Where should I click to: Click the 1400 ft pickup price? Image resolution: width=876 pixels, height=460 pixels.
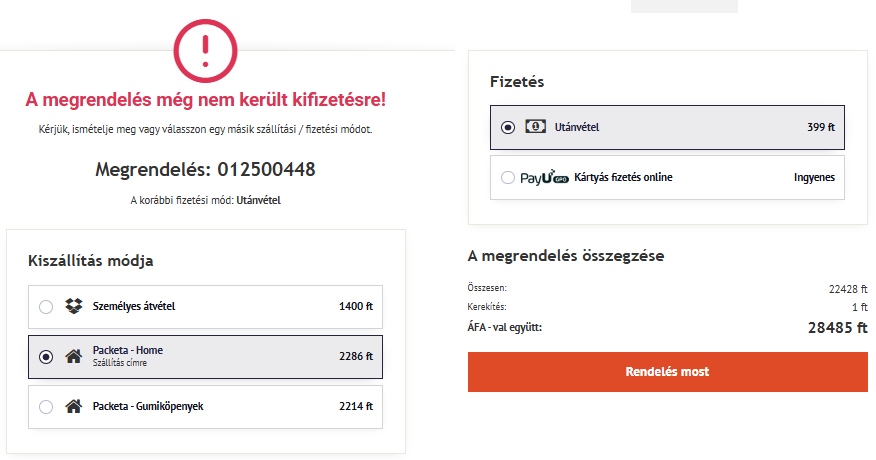[356, 306]
